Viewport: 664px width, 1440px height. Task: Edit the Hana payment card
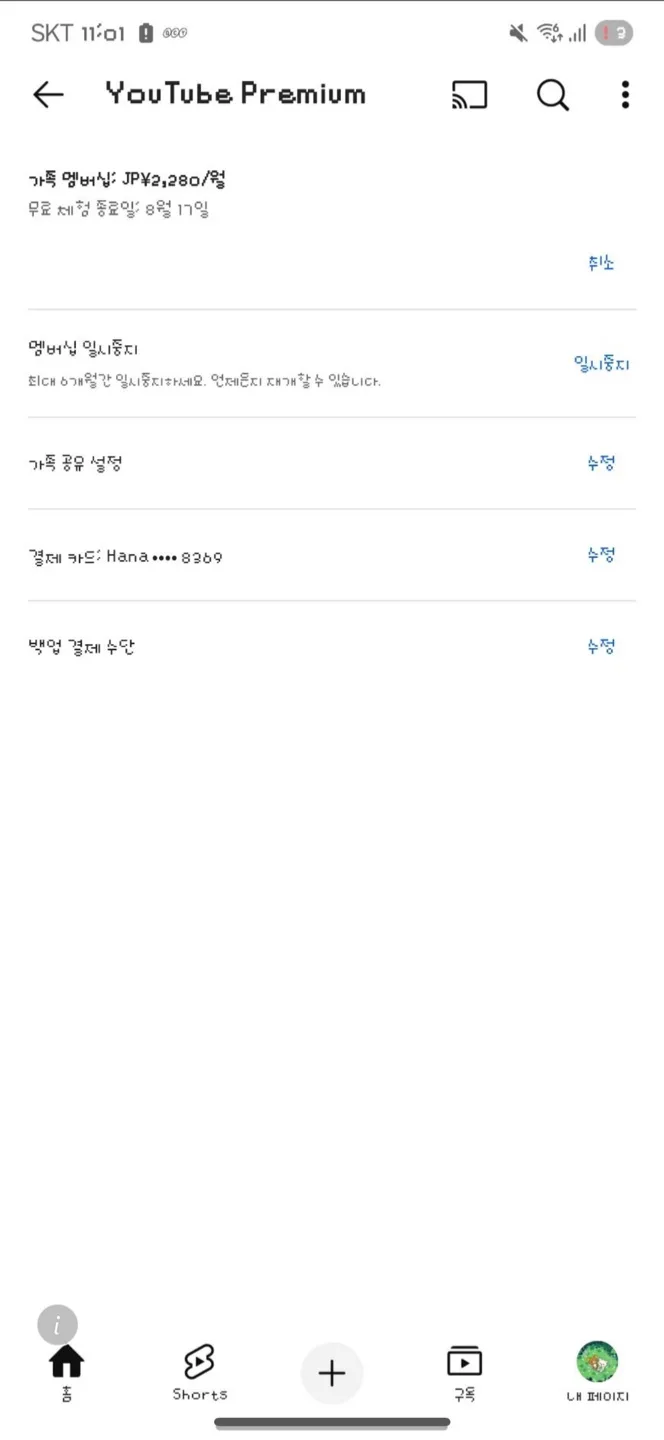point(601,555)
